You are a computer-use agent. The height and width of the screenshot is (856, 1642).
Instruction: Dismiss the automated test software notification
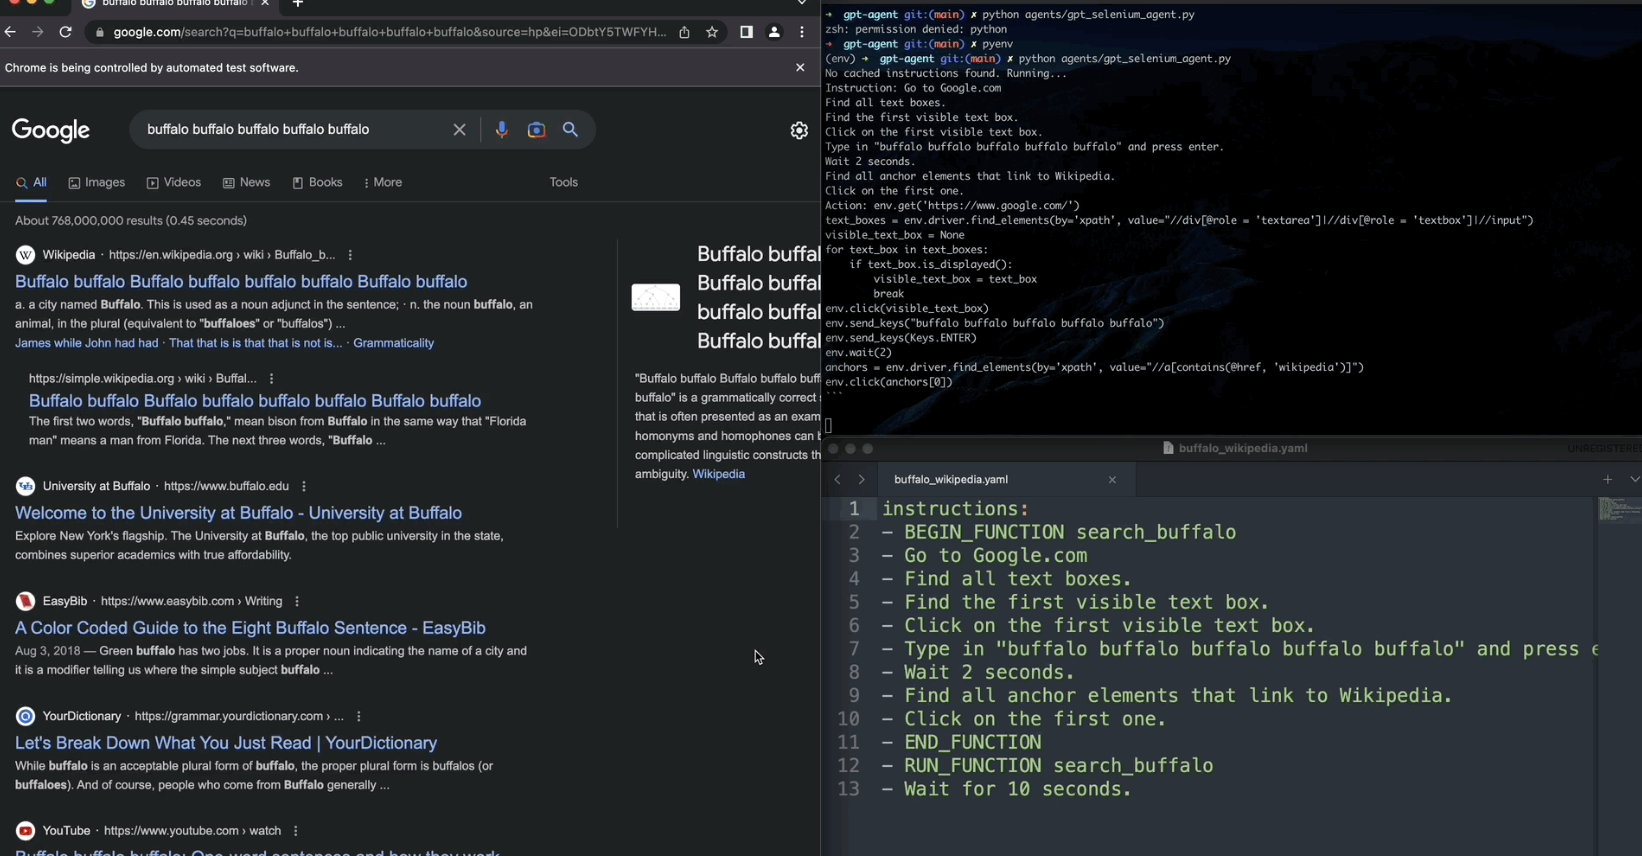coord(800,68)
